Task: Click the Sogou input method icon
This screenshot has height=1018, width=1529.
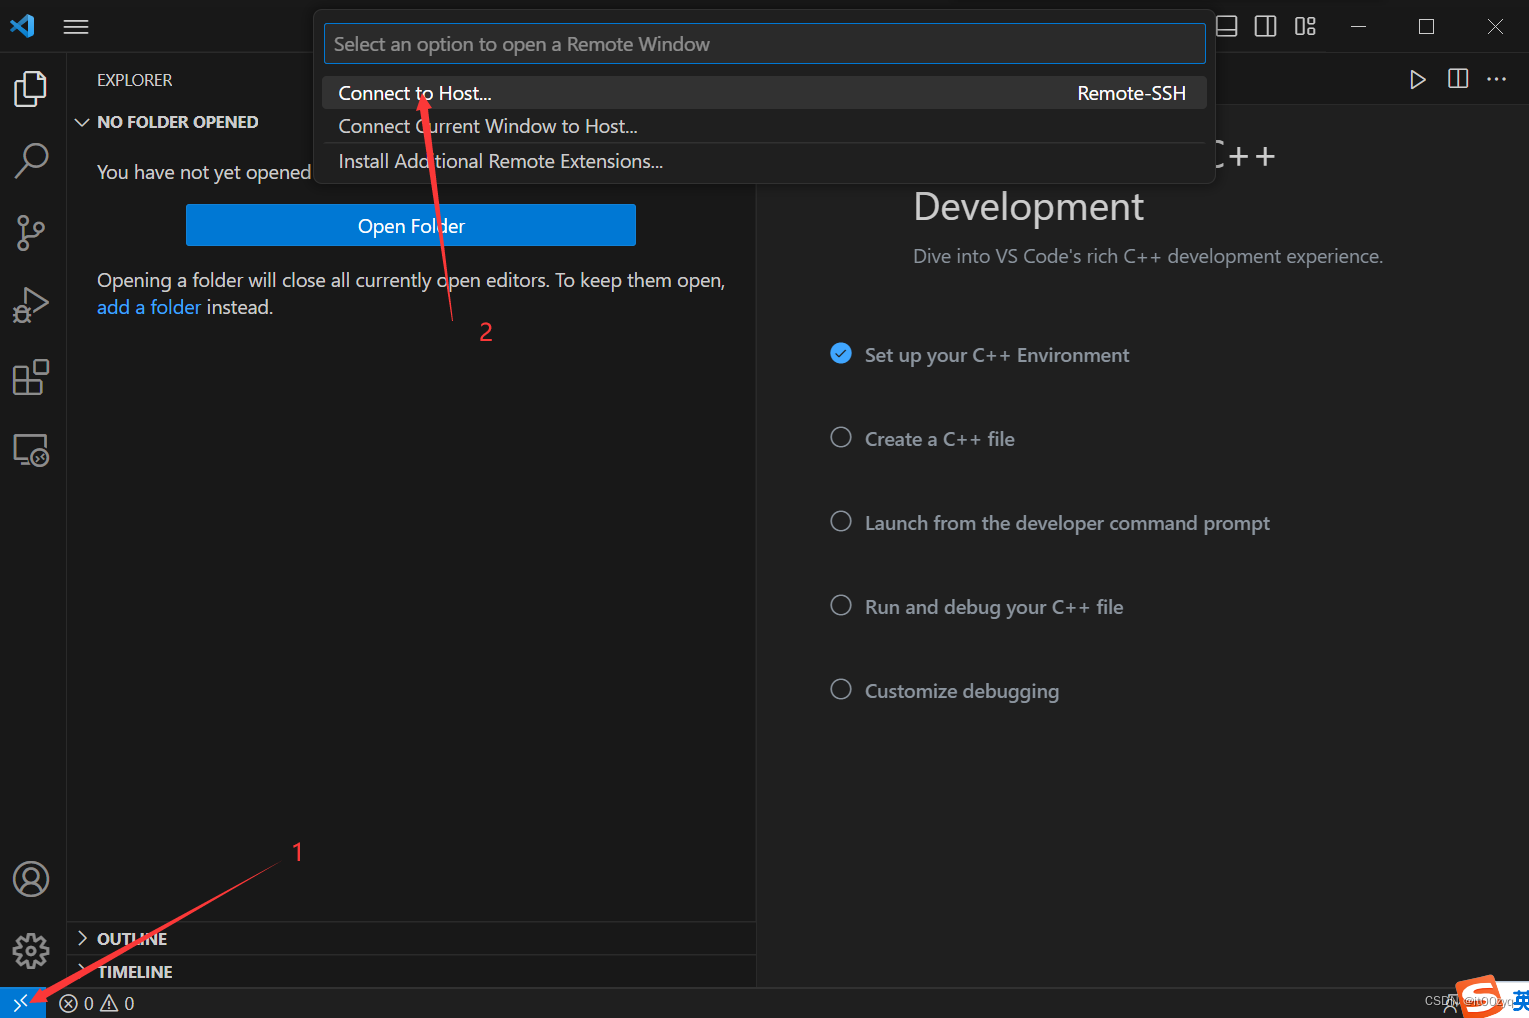Action: point(1481,997)
